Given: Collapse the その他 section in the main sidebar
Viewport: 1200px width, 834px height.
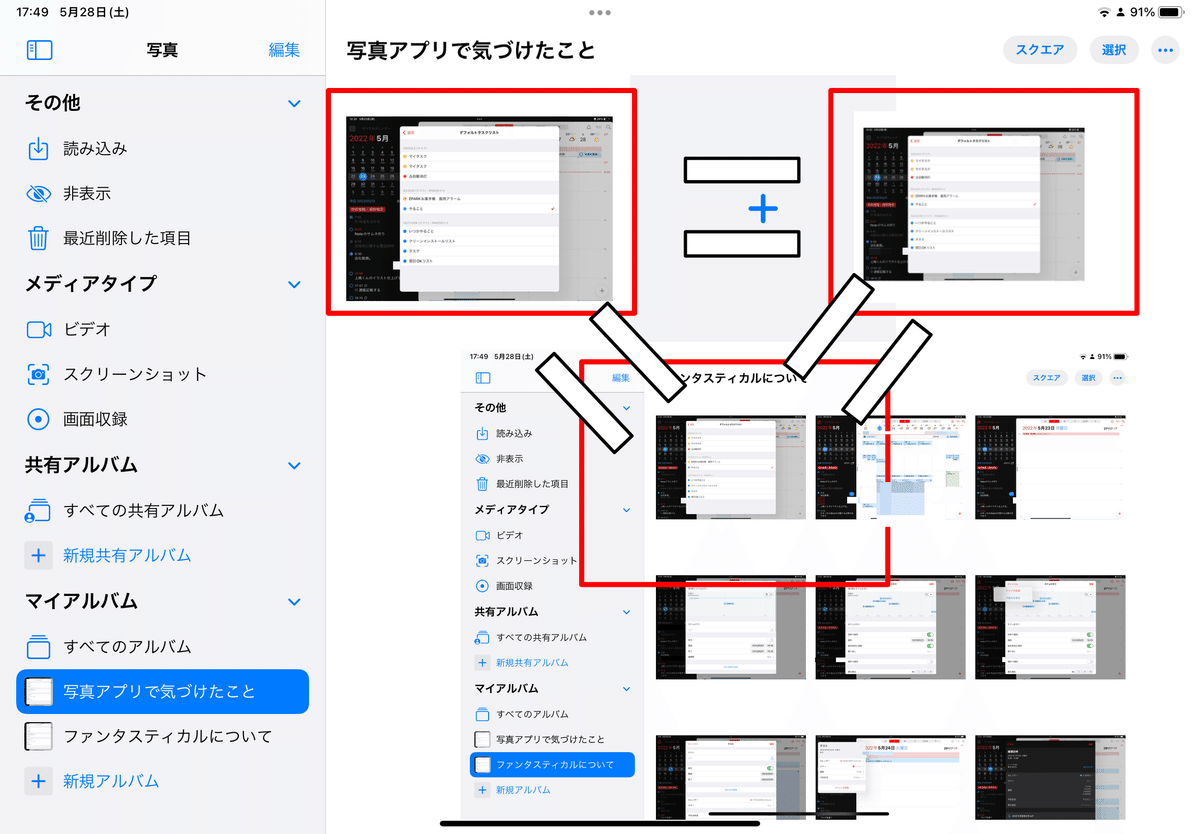Looking at the screenshot, I should tap(294, 103).
